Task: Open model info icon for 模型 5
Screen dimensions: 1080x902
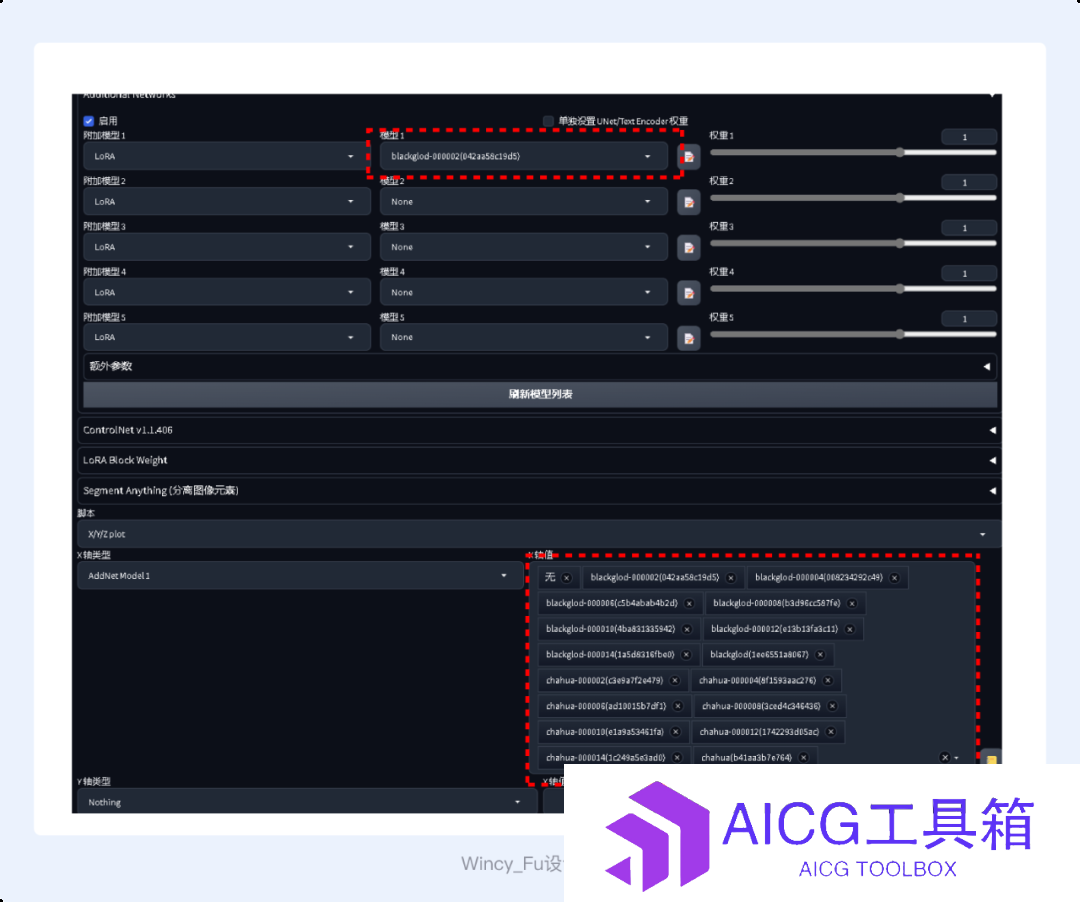Action: [689, 338]
